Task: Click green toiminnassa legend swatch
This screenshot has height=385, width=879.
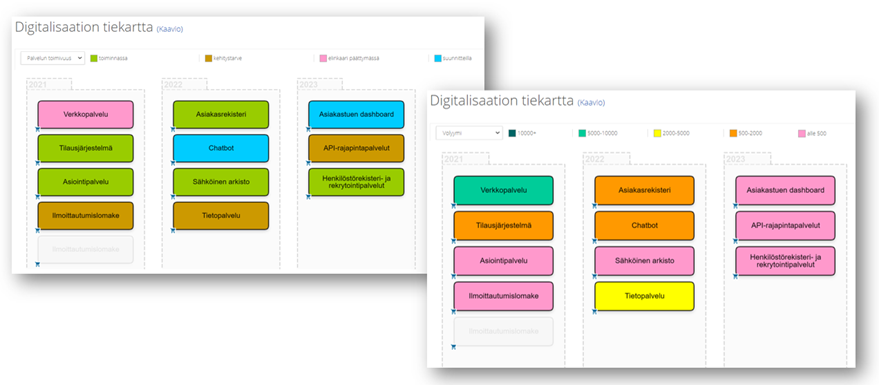Action: coord(94,58)
